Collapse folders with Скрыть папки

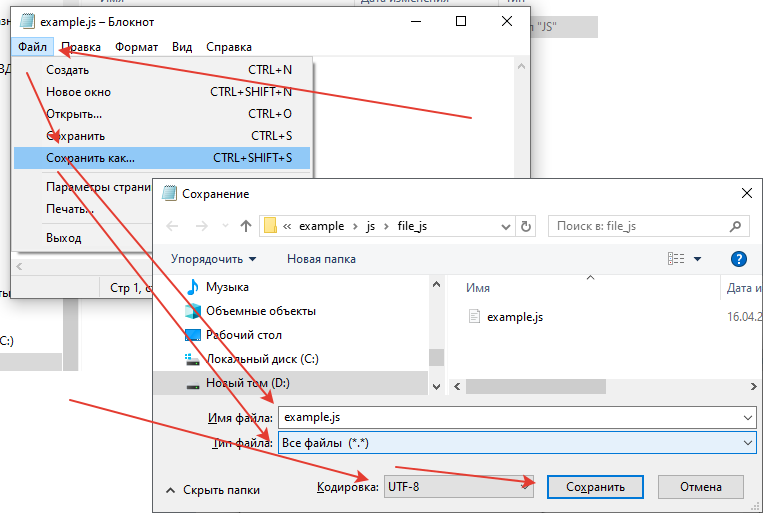[212, 490]
